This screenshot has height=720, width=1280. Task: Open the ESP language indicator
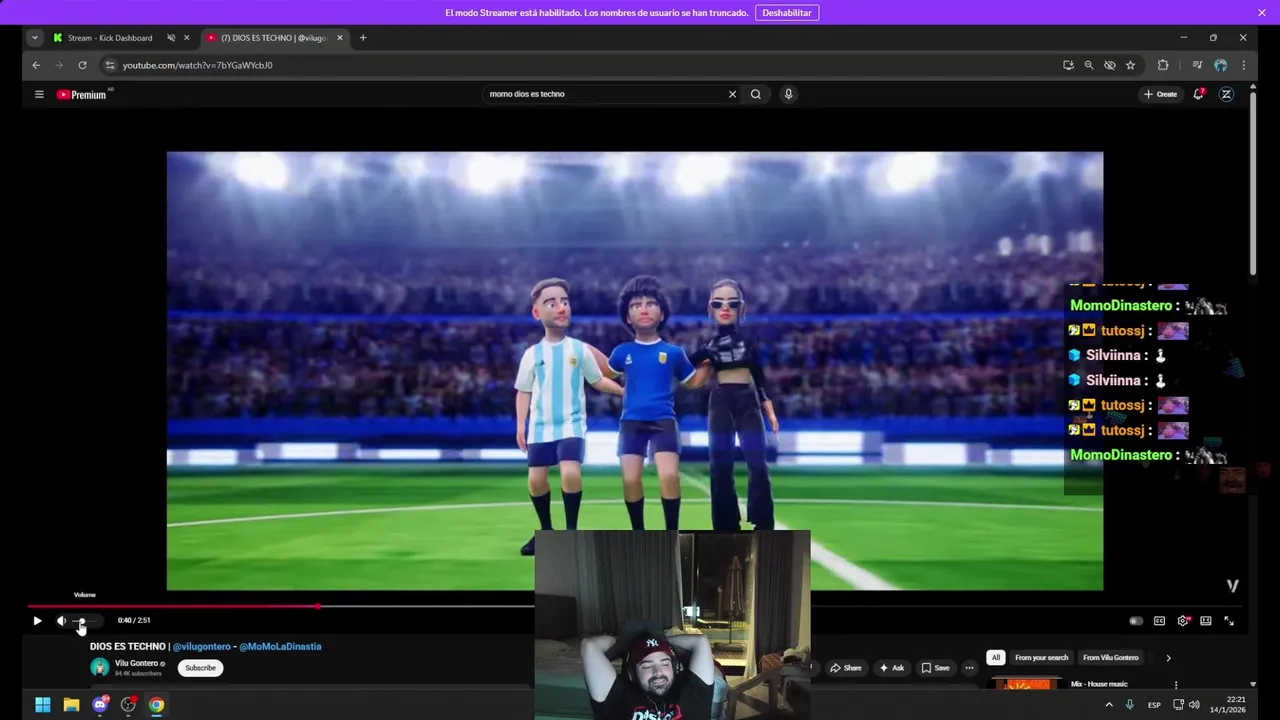tap(1154, 705)
